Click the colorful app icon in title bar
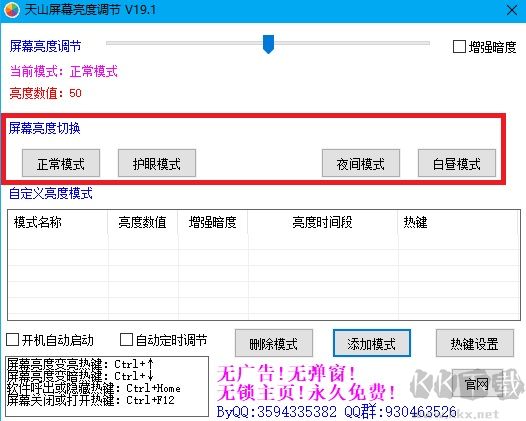 click(12, 10)
